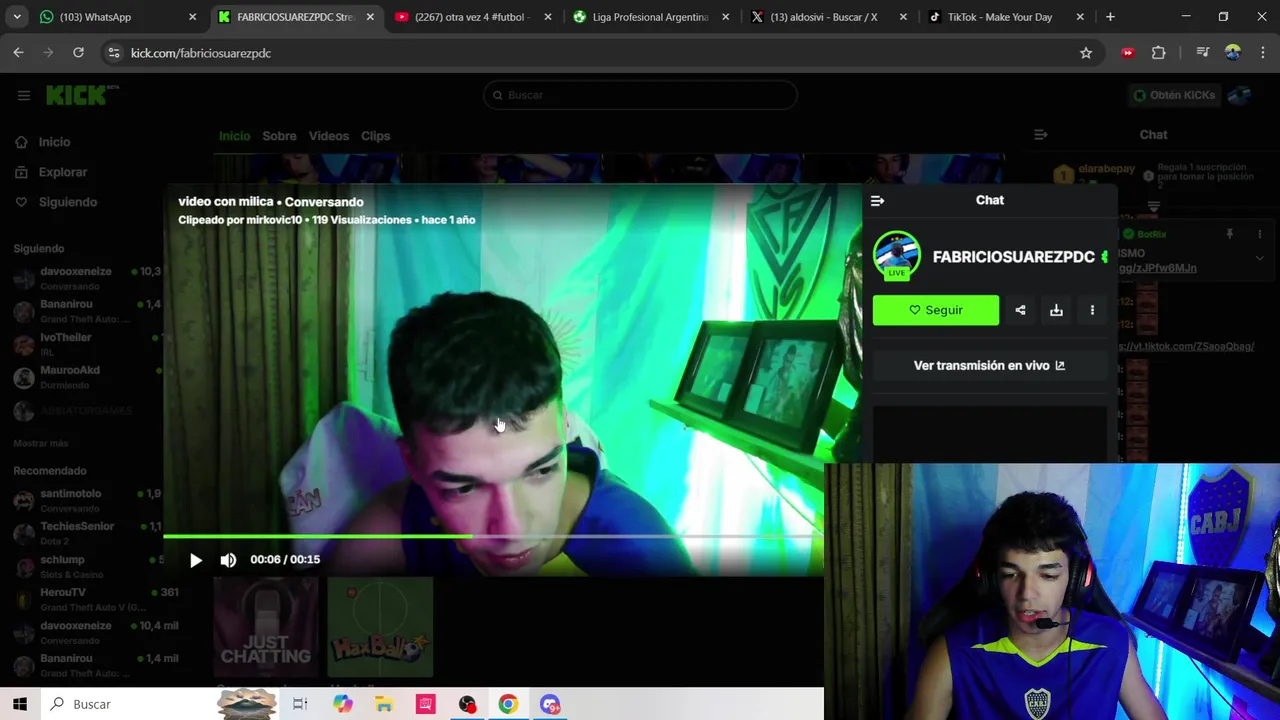The image size is (1280, 720).
Task: Share the clip via share icon
Action: click(1020, 310)
